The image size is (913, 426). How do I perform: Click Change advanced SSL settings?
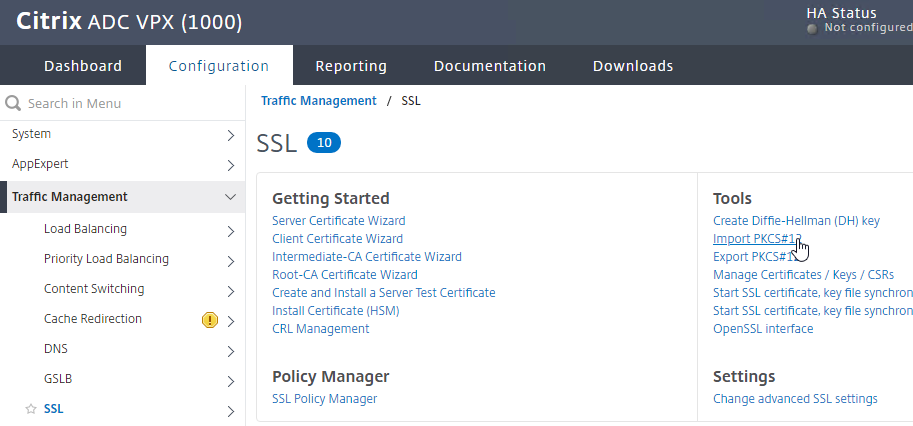[795, 399]
